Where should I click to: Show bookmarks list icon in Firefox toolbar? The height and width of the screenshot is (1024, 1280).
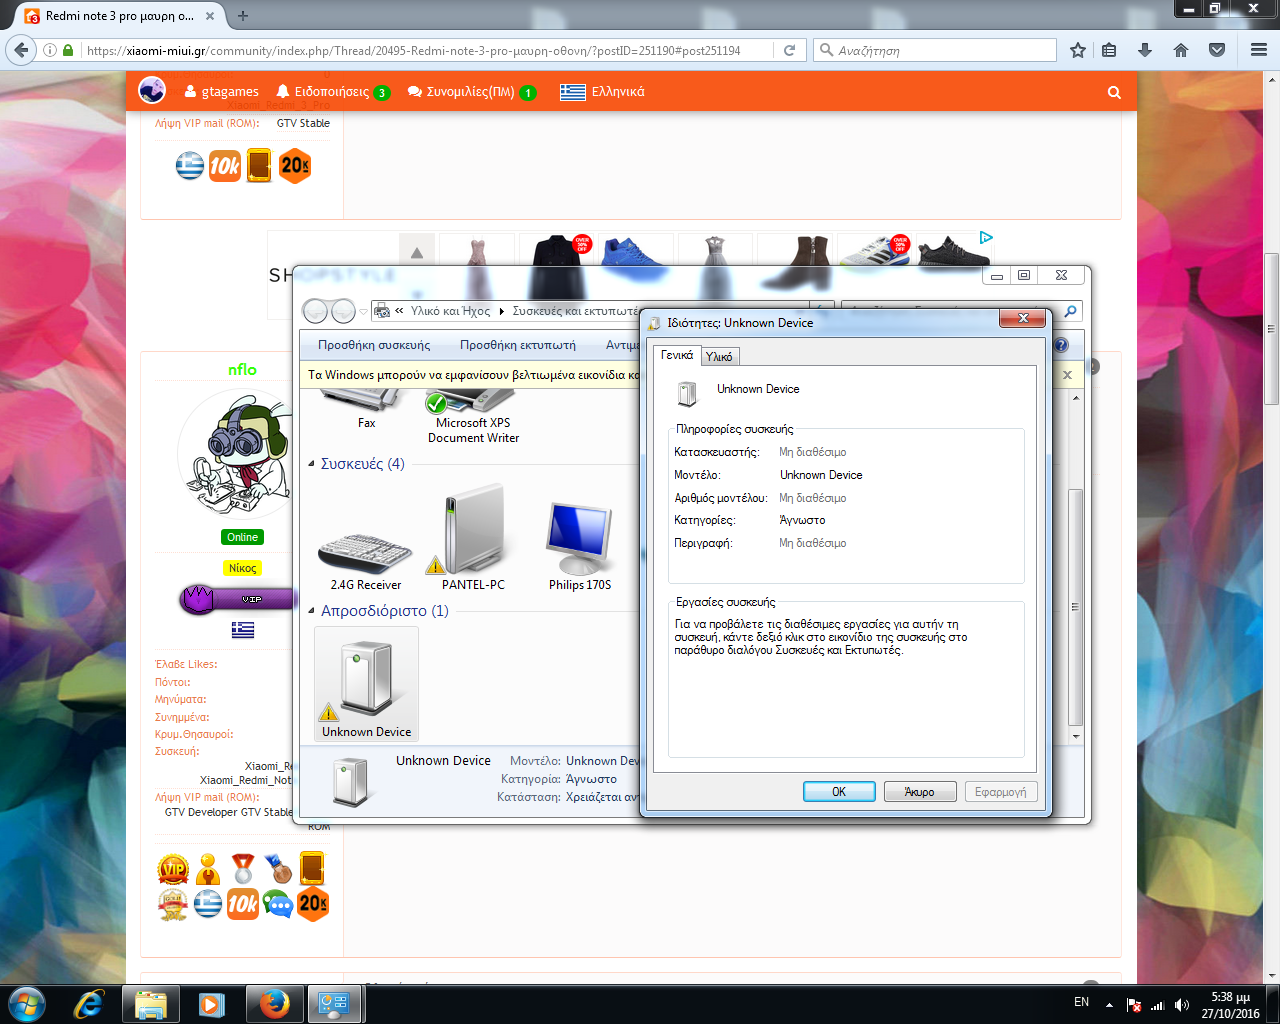(x=1109, y=50)
